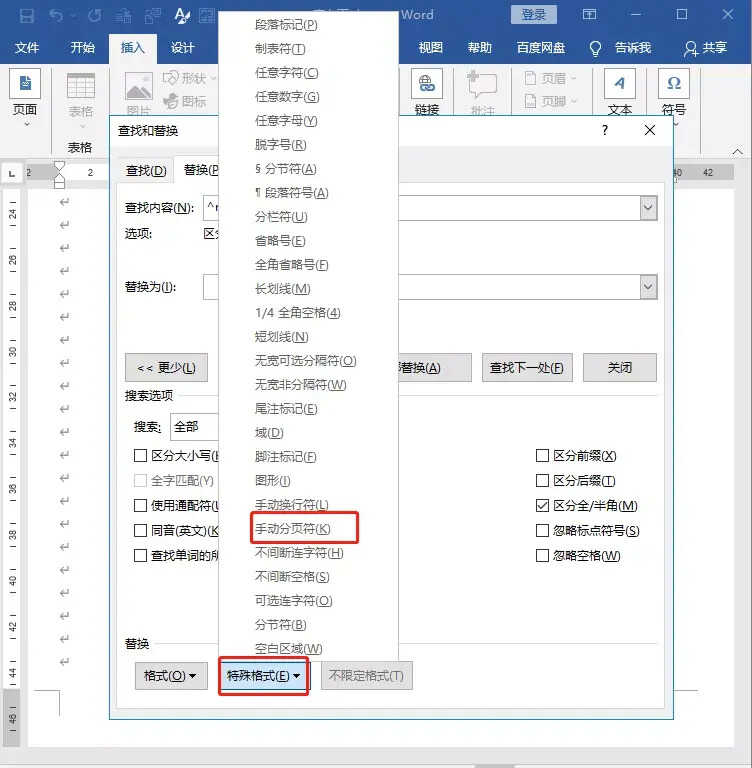Toggle 使用通配符 checkbox
Screen dimensions: 752x768
pos(140,505)
